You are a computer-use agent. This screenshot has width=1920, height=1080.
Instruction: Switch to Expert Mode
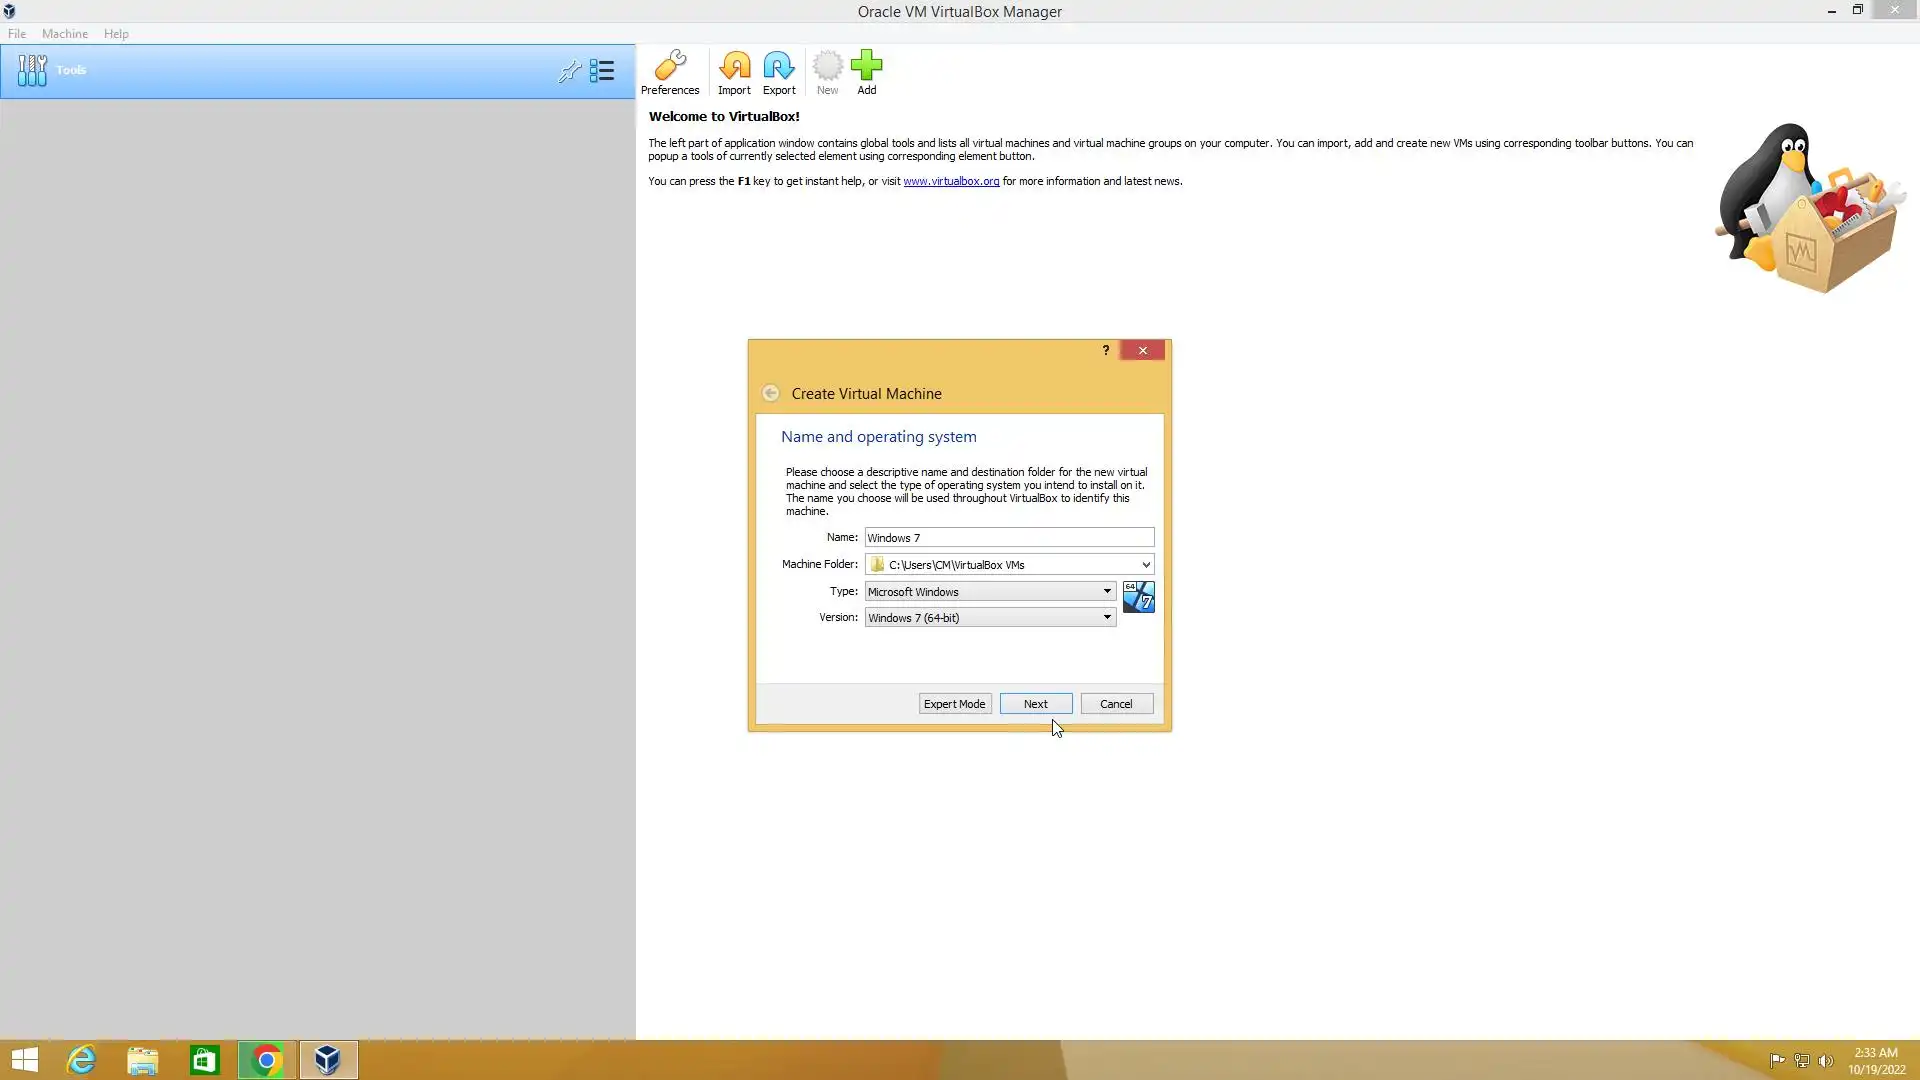[954, 704]
